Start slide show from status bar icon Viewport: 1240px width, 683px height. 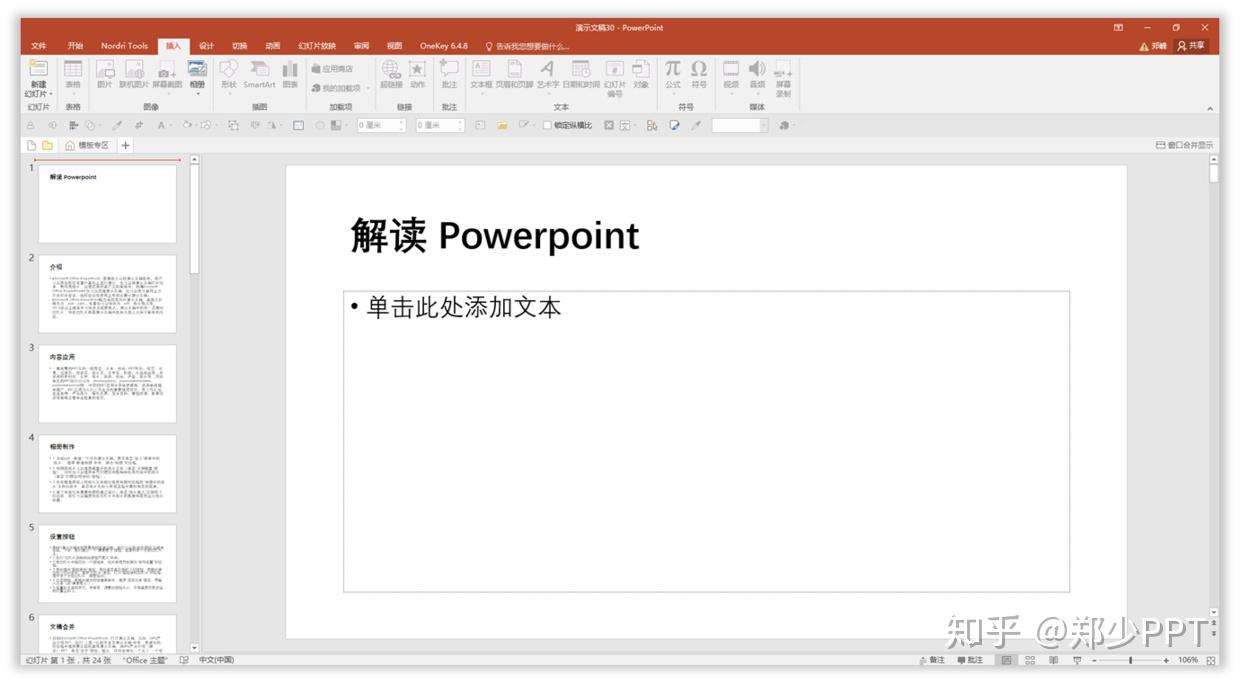click(1077, 660)
